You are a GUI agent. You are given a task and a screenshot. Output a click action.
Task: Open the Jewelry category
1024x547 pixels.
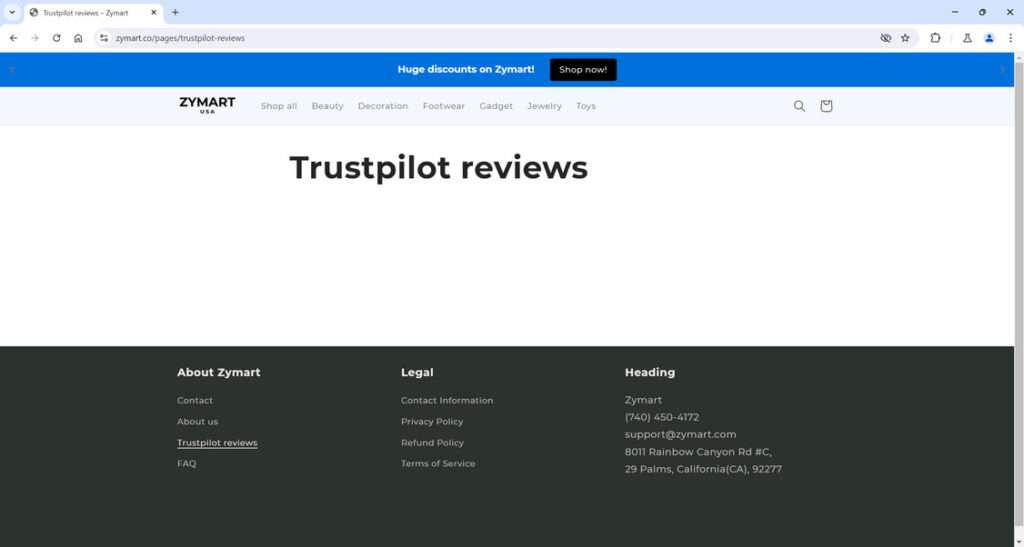(x=545, y=106)
